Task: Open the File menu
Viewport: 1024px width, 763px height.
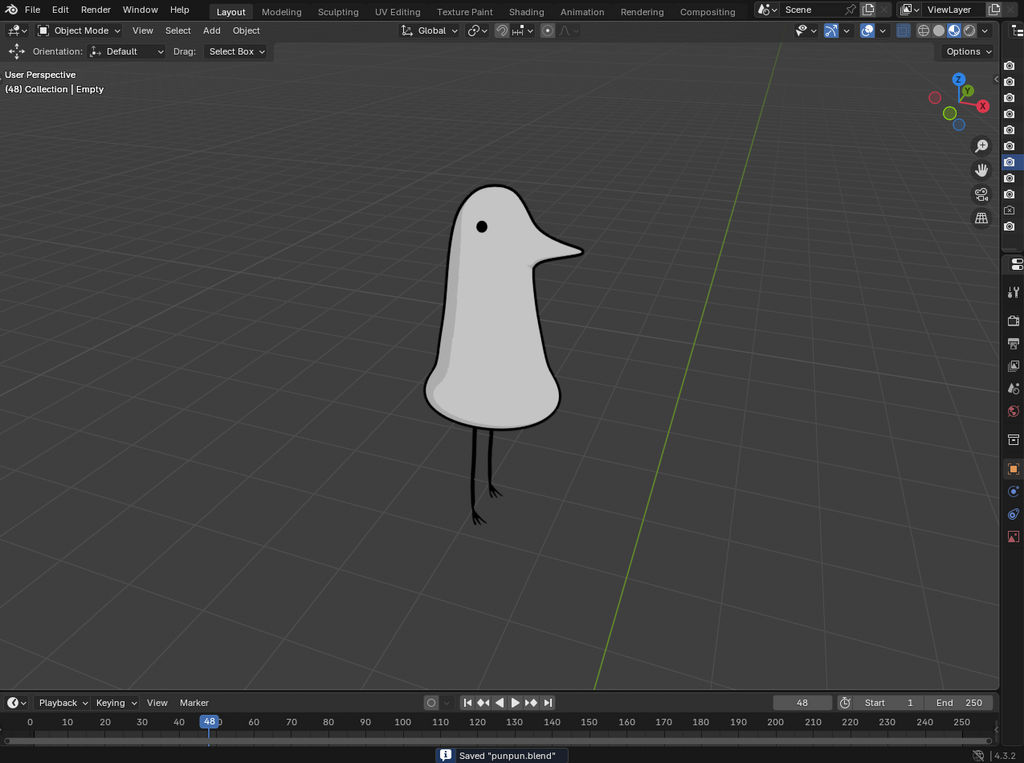Action: click(x=32, y=10)
